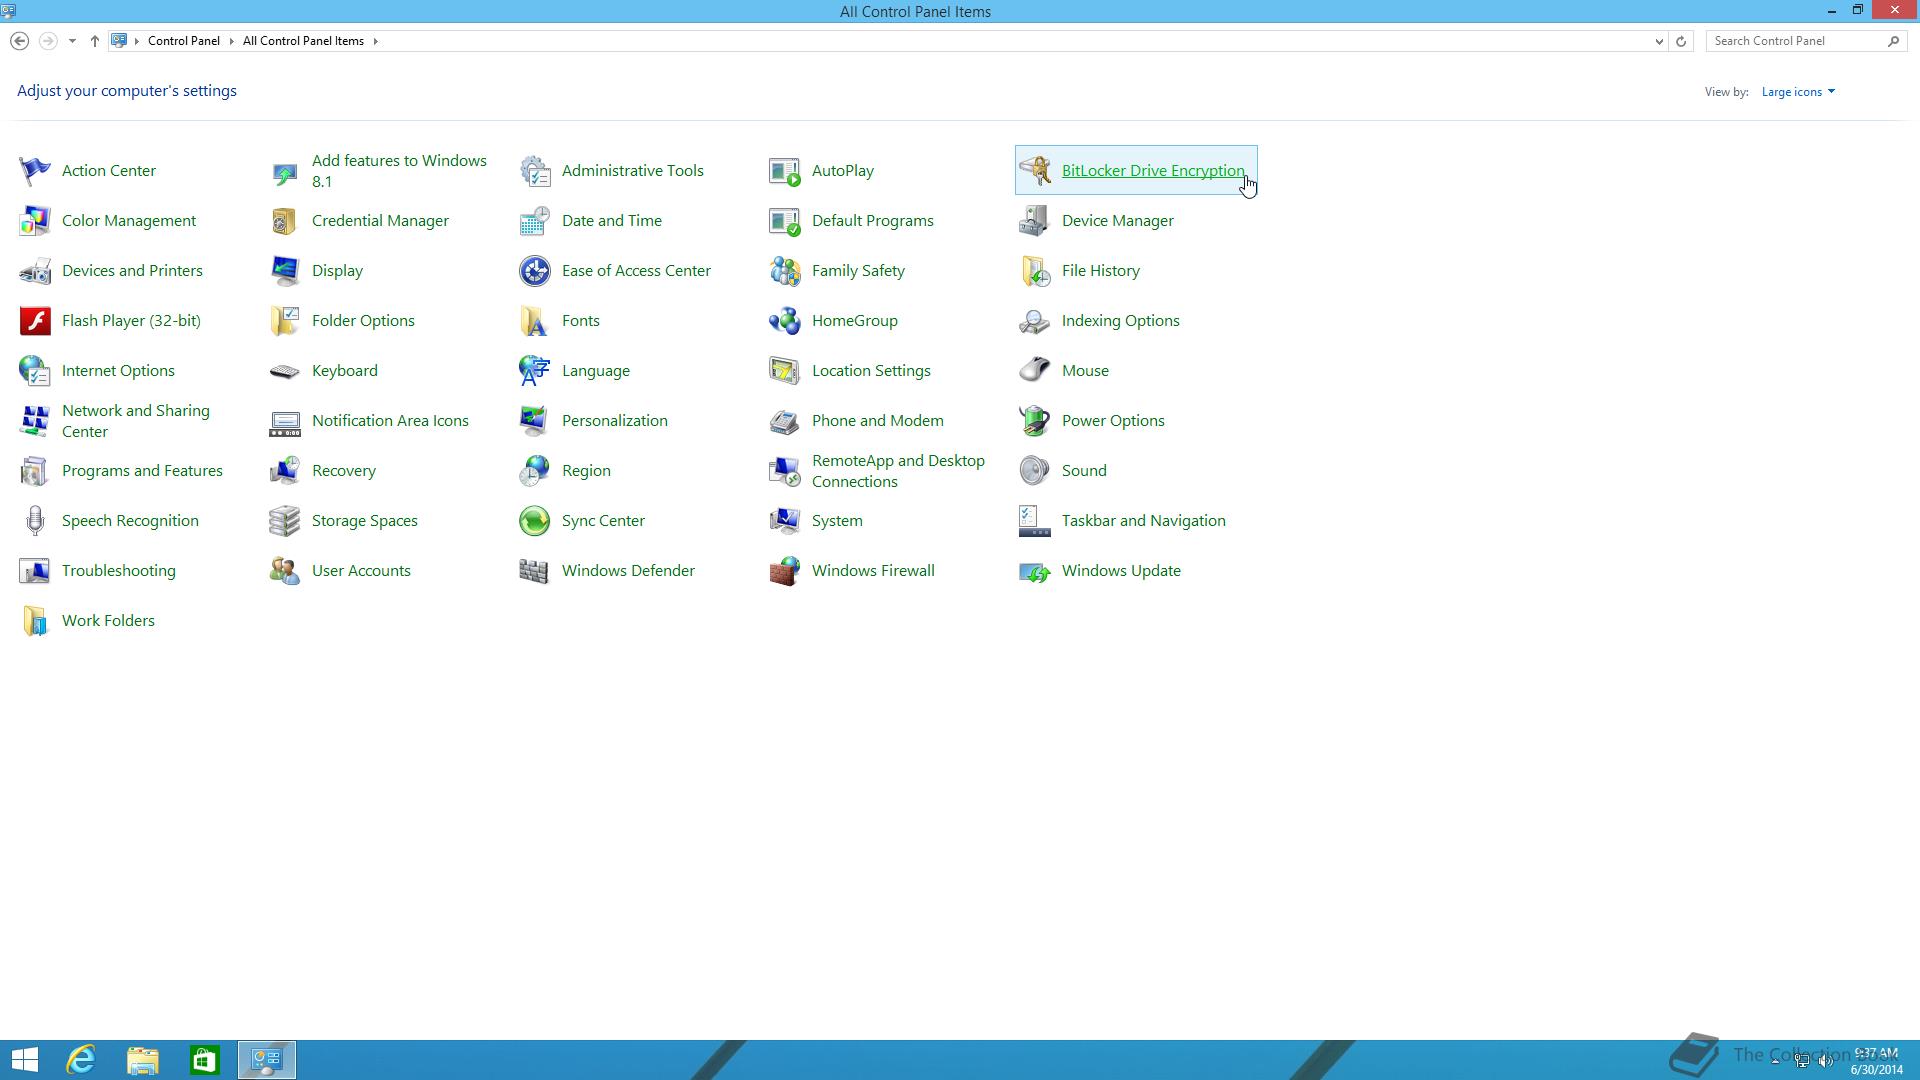Viewport: 1920px width, 1080px height.
Task: Click the Color Management icon
Action: click(x=35, y=221)
